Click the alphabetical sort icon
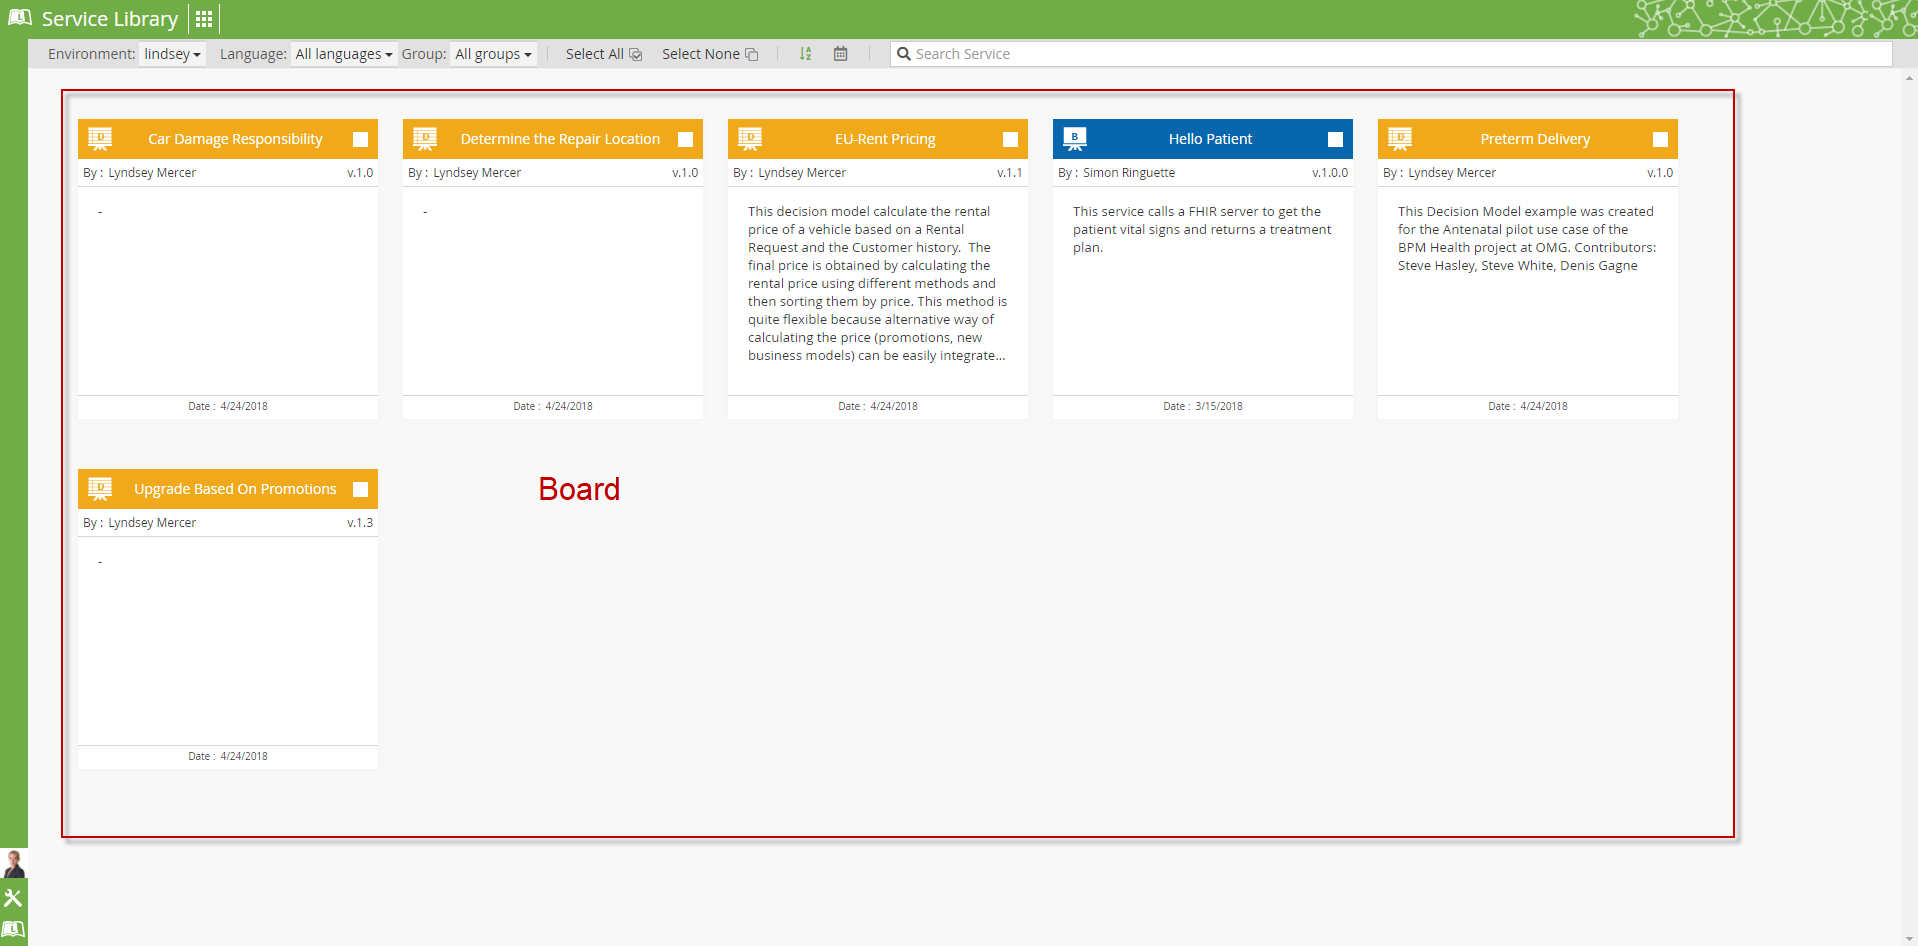Image resolution: width=1918 pixels, height=946 pixels. coord(806,54)
